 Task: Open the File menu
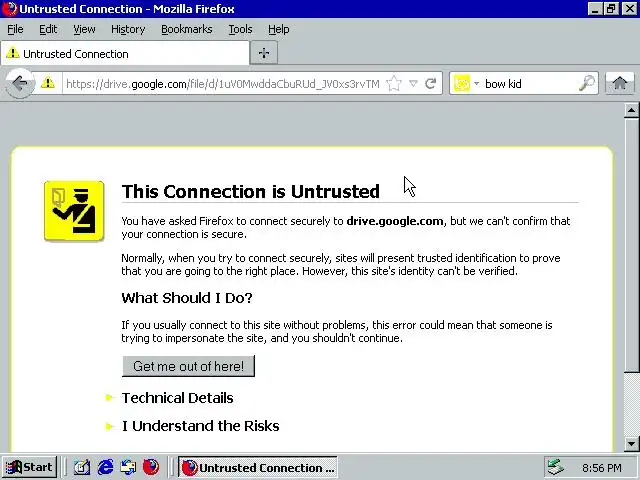[15, 29]
